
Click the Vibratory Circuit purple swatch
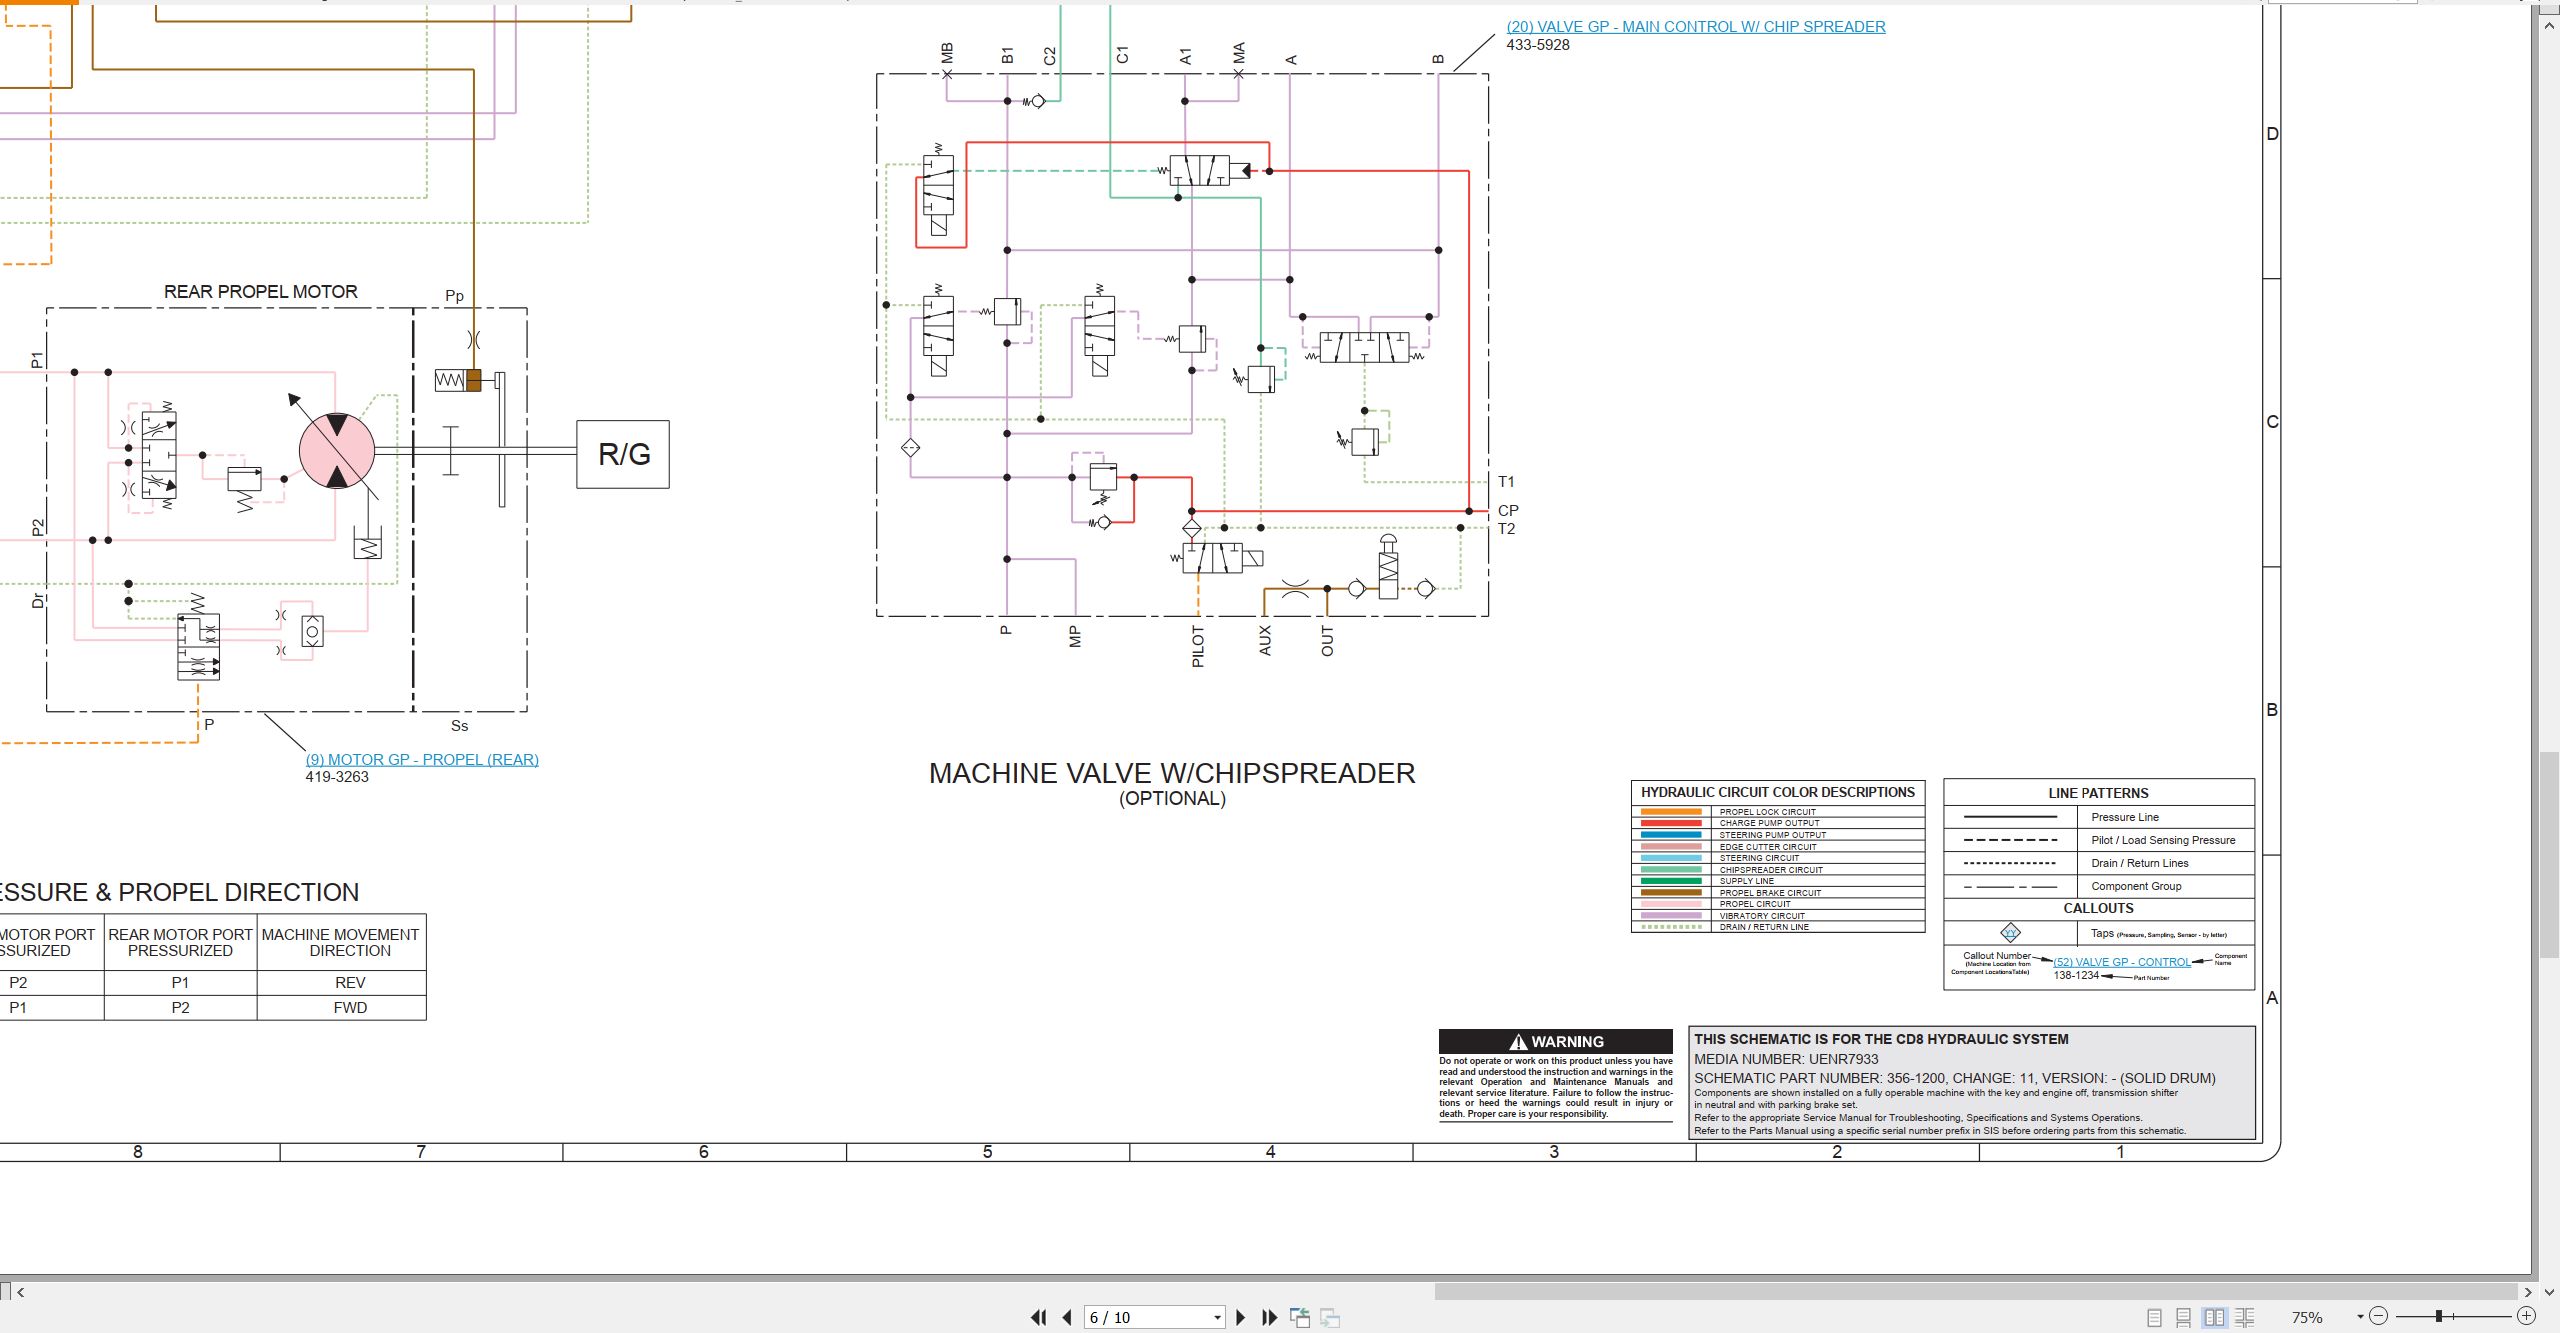[1671, 916]
